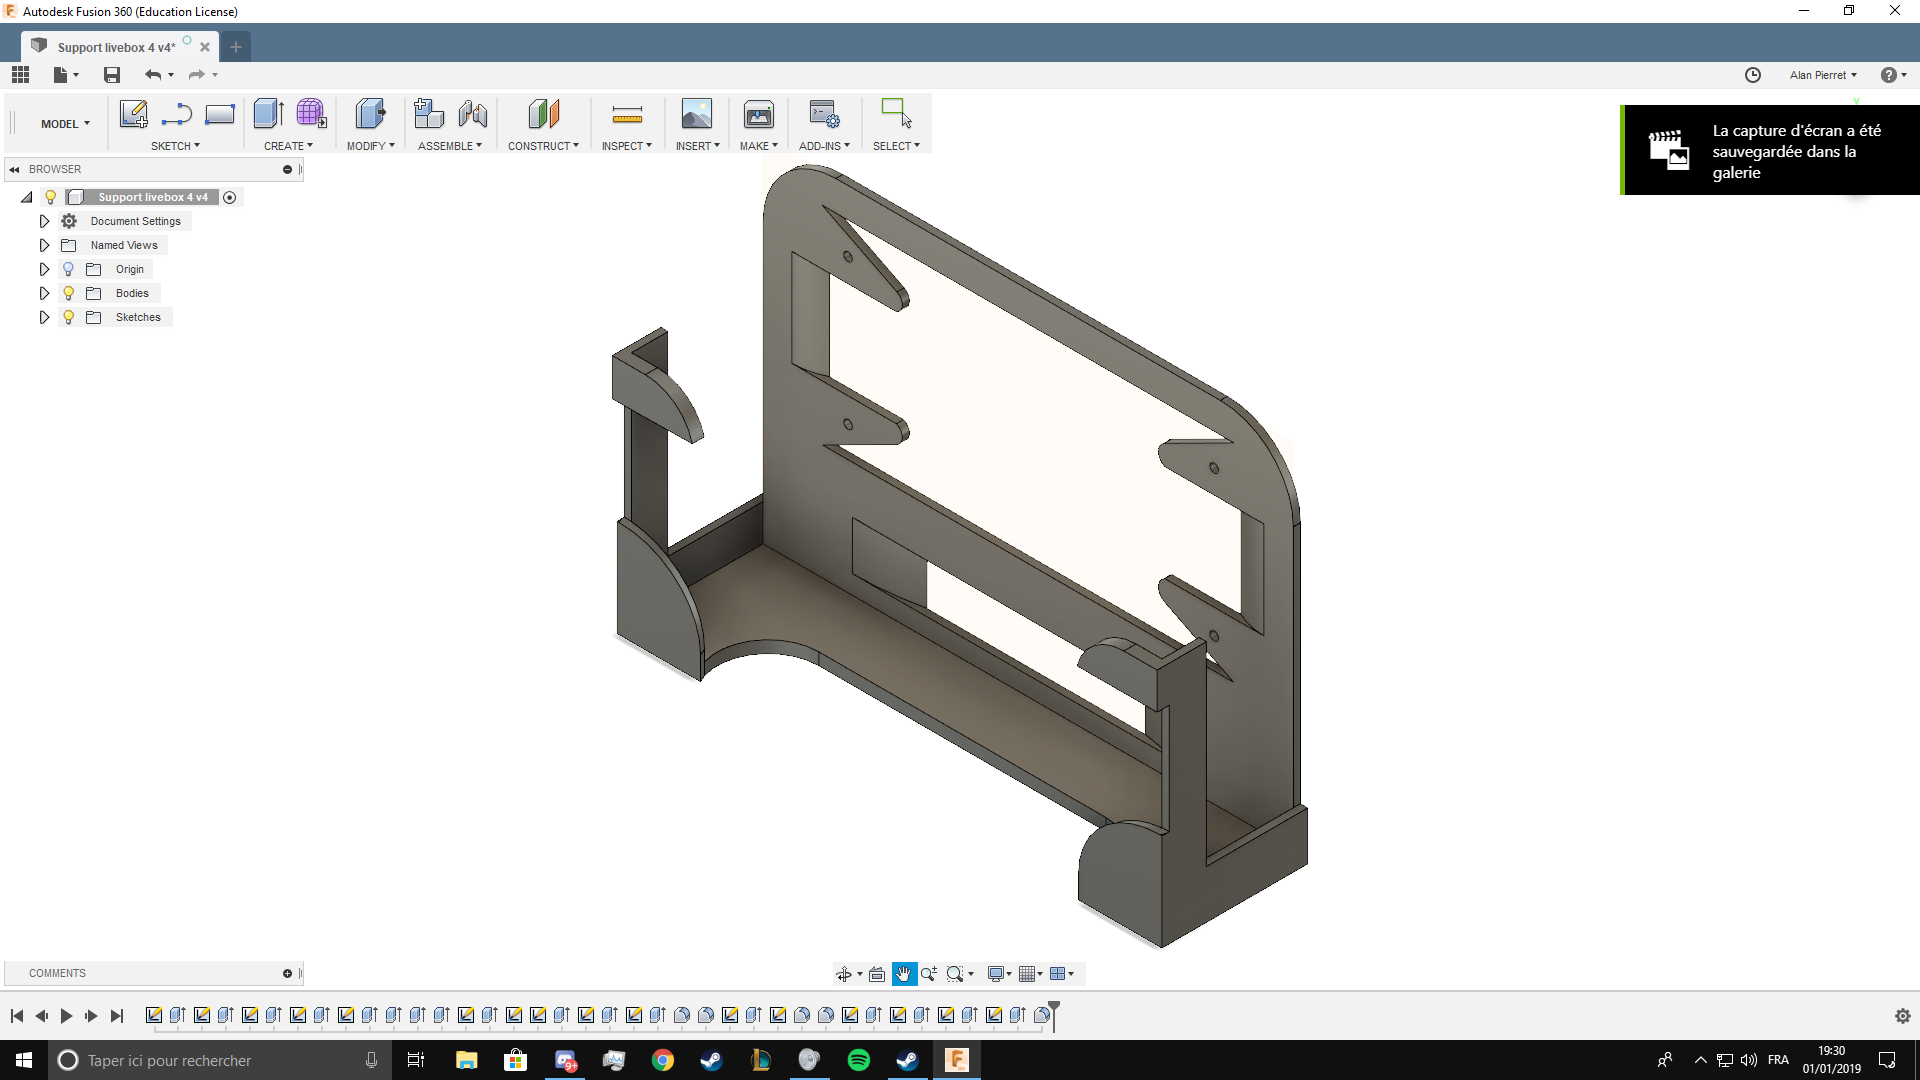
Task: Insert a decal with the image icon
Action: tap(697, 114)
